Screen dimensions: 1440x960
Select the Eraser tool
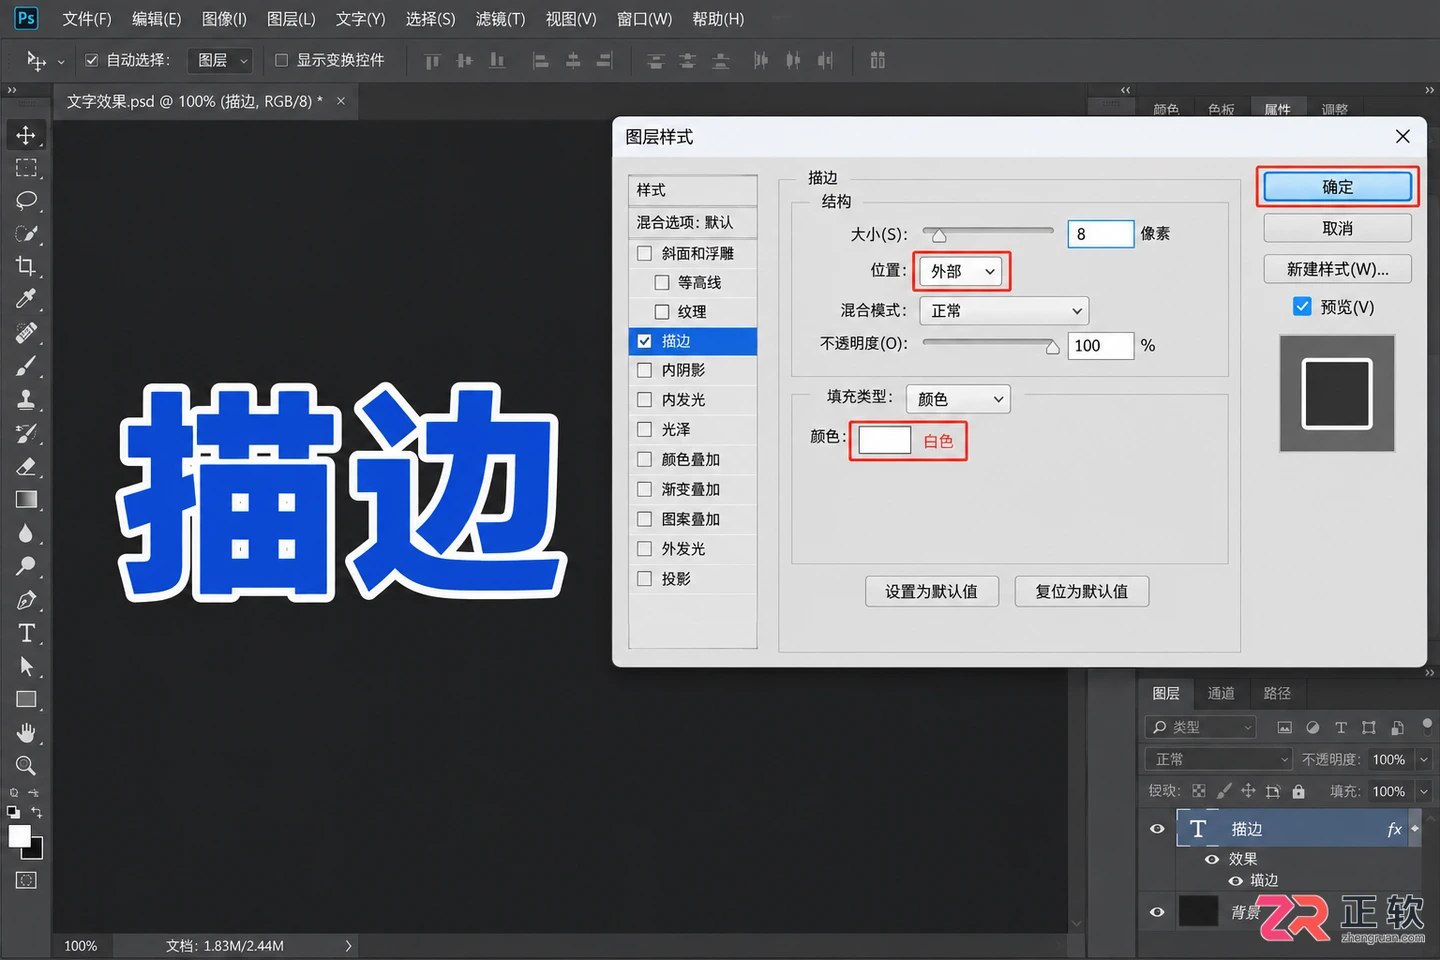coord(26,466)
